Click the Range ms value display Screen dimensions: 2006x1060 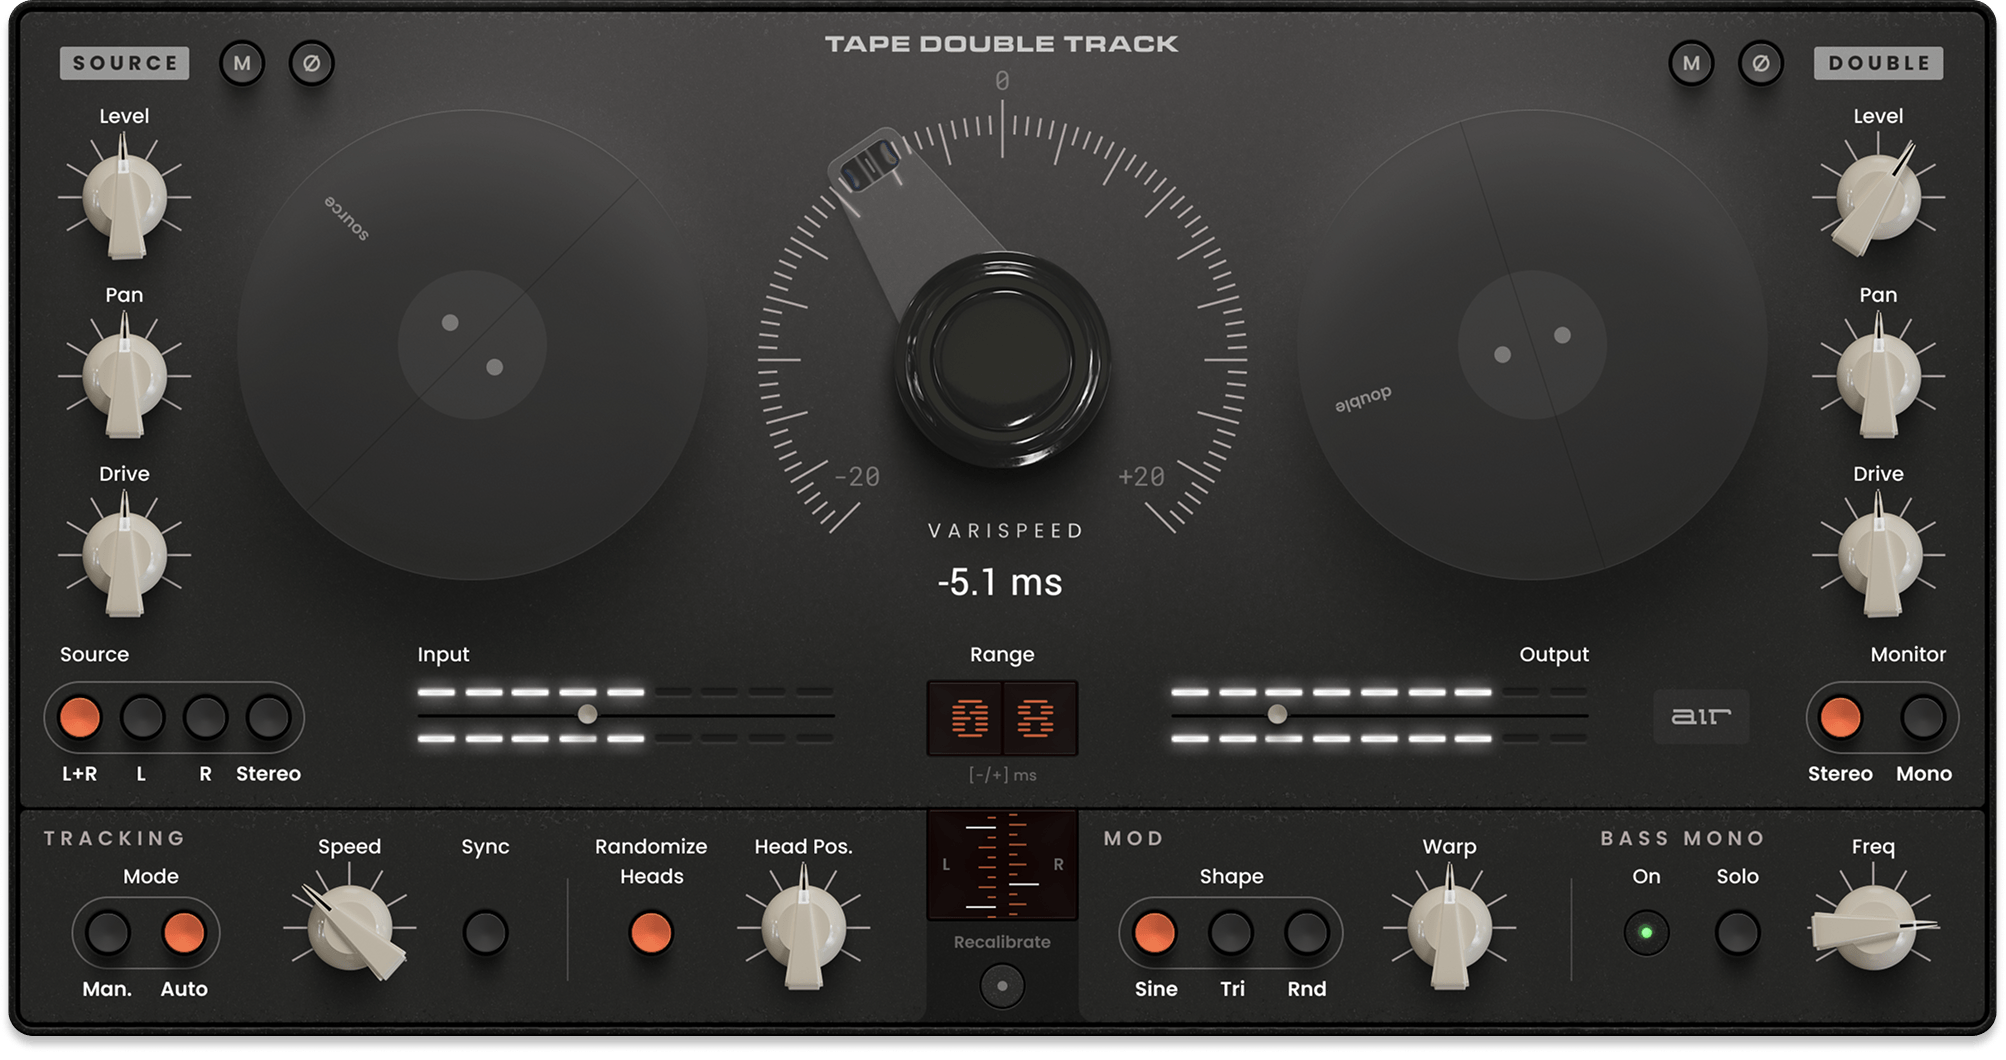tap(1002, 718)
